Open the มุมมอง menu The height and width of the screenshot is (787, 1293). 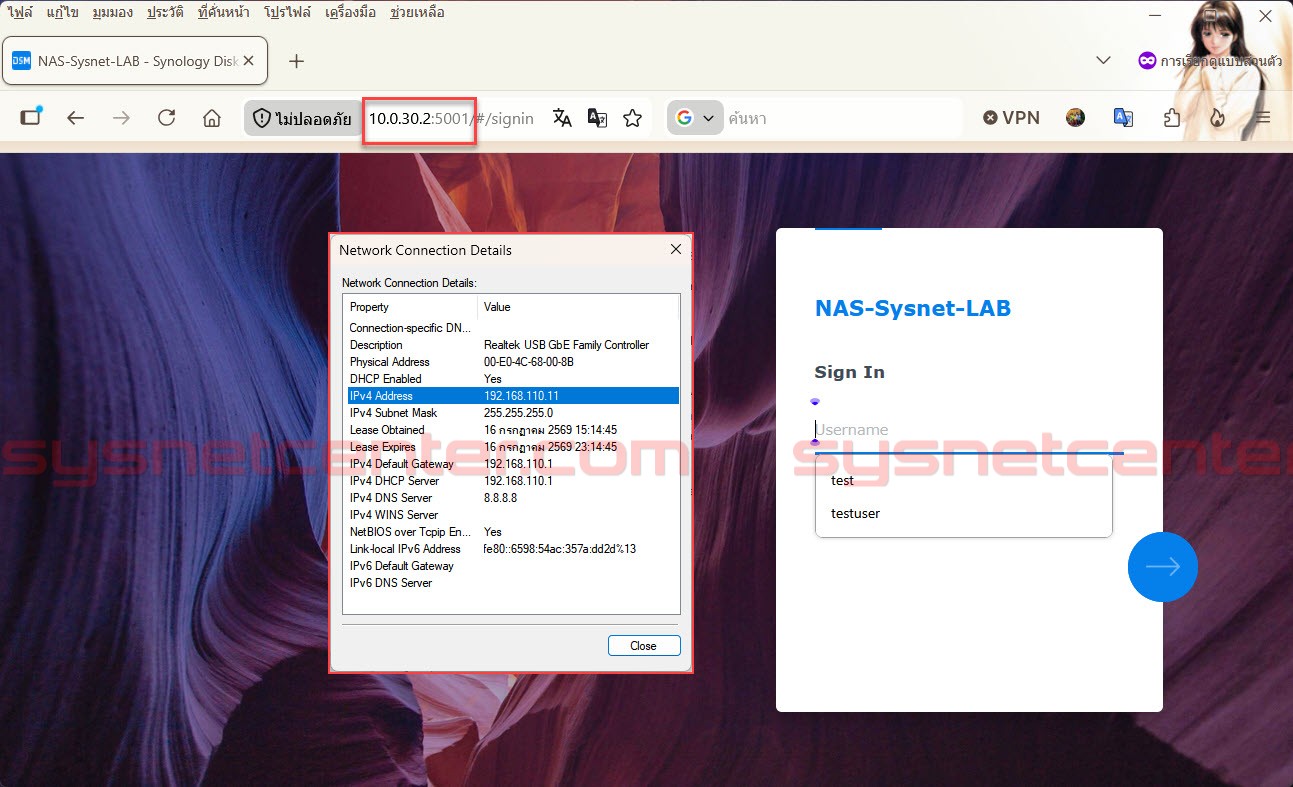pyautogui.click(x=114, y=13)
